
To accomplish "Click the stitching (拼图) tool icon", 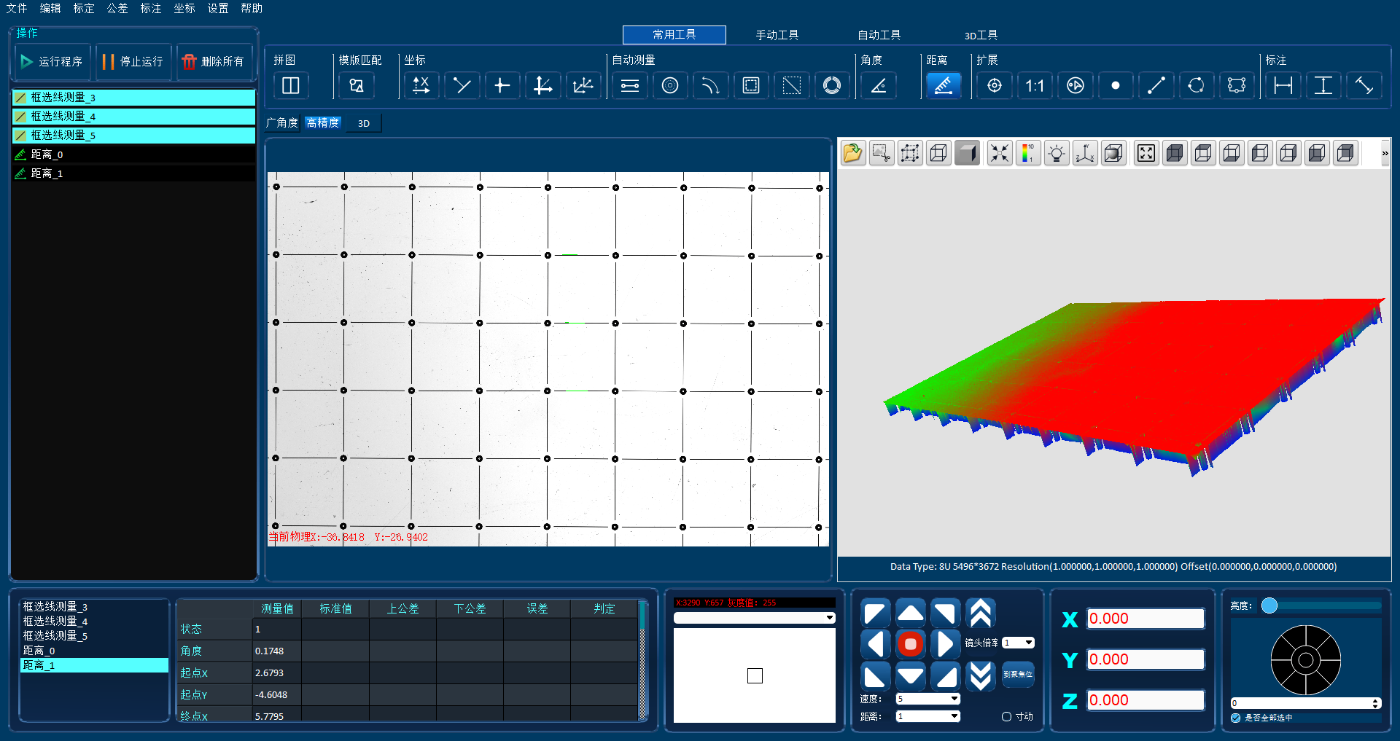I will pyautogui.click(x=291, y=86).
